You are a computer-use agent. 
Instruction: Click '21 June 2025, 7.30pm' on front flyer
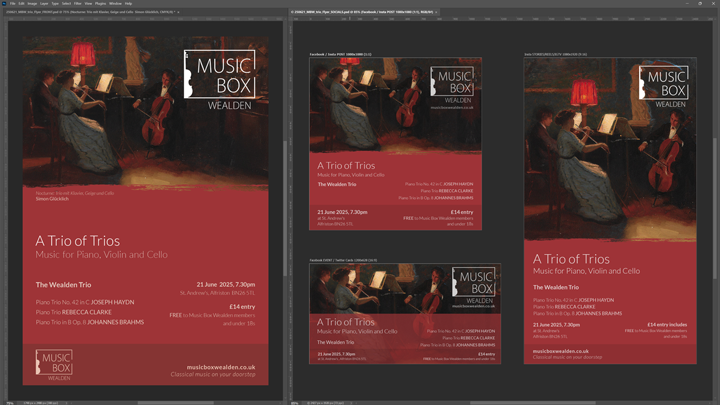click(225, 284)
